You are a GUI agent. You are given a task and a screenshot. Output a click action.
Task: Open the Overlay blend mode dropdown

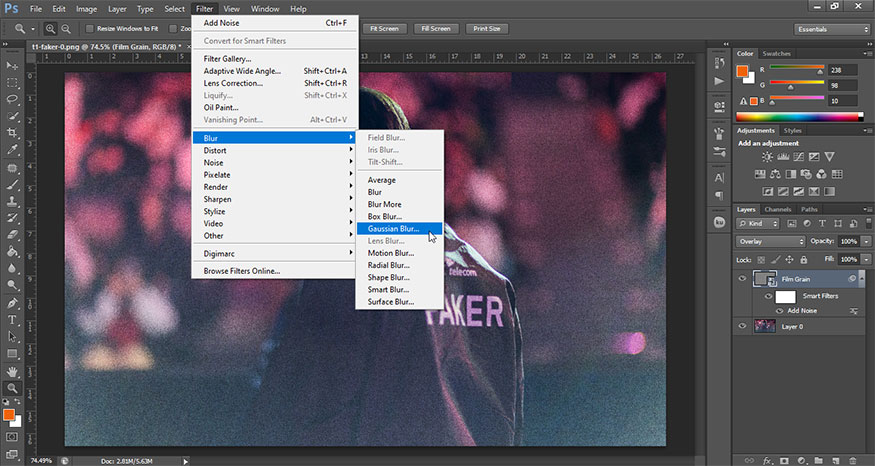coord(770,242)
